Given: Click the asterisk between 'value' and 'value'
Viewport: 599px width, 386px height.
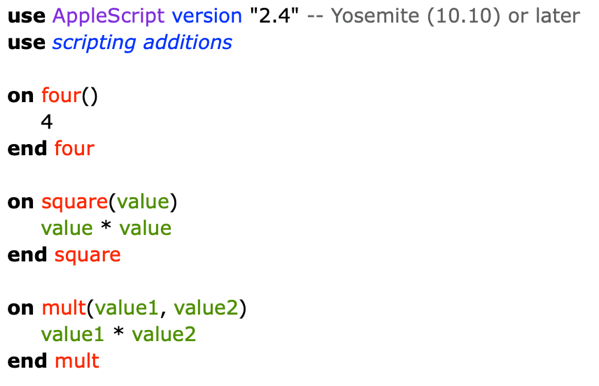Looking at the screenshot, I should point(106,226).
